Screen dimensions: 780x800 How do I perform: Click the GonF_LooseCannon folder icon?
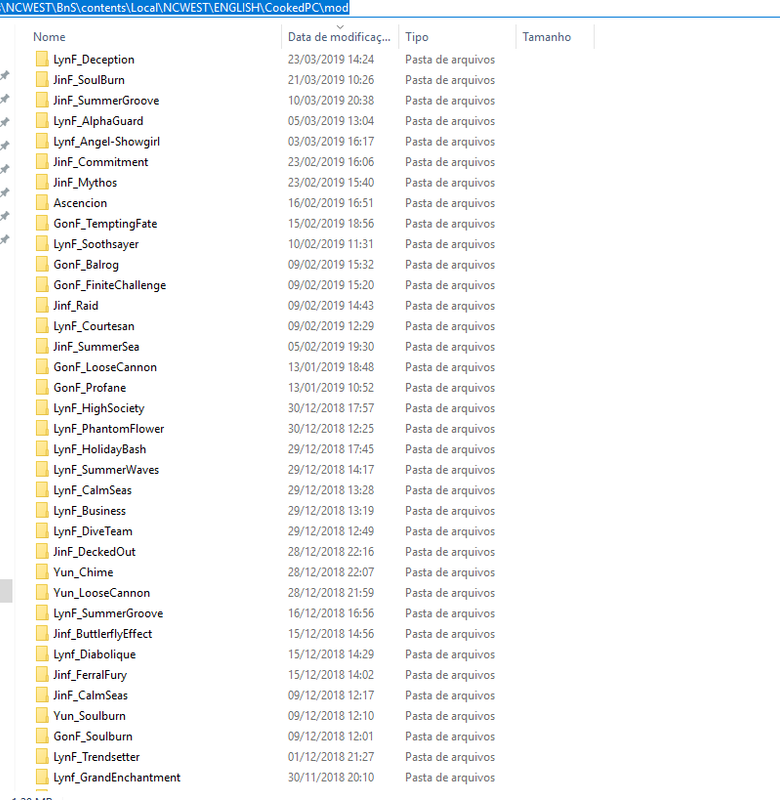pos(42,367)
